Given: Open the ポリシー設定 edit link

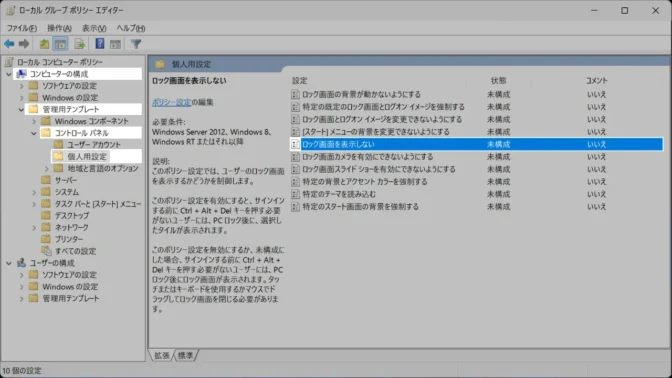Looking at the screenshot, I should point(171,102).
